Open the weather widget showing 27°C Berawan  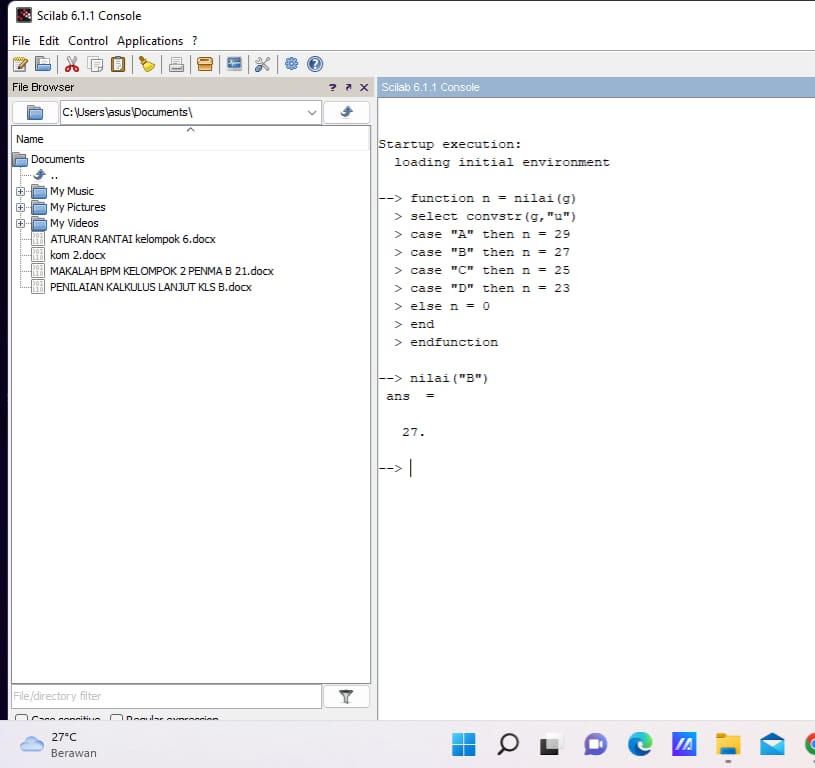[x=58, y=745]
